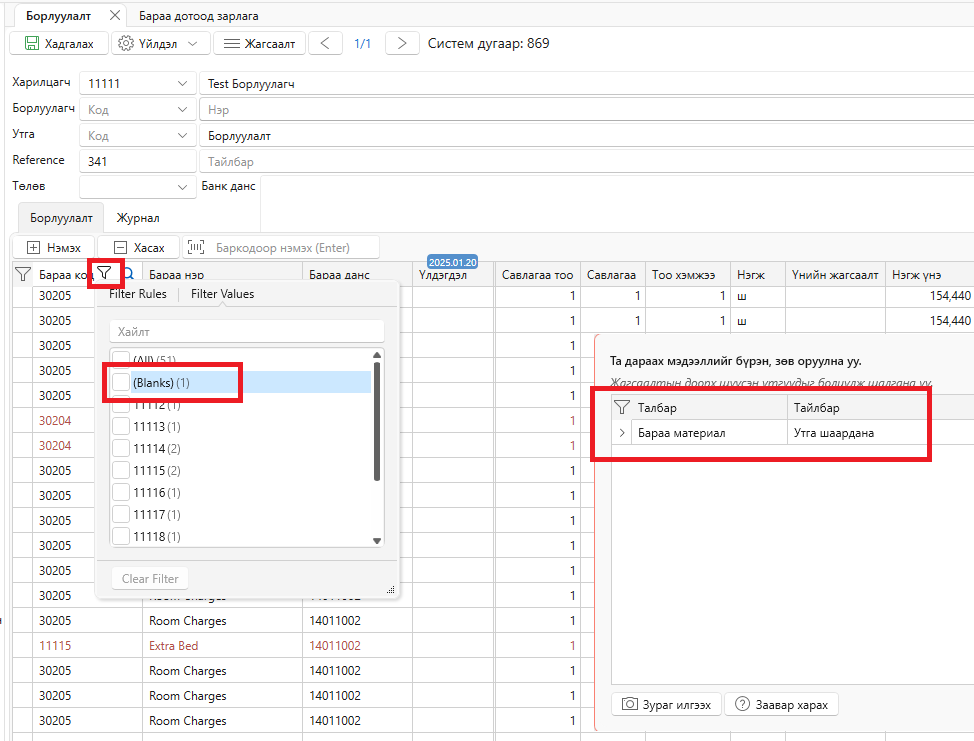Select the Борлуулалт sub-tab
The height and width of the screenshot is (741, 974).
coord(61,218)
